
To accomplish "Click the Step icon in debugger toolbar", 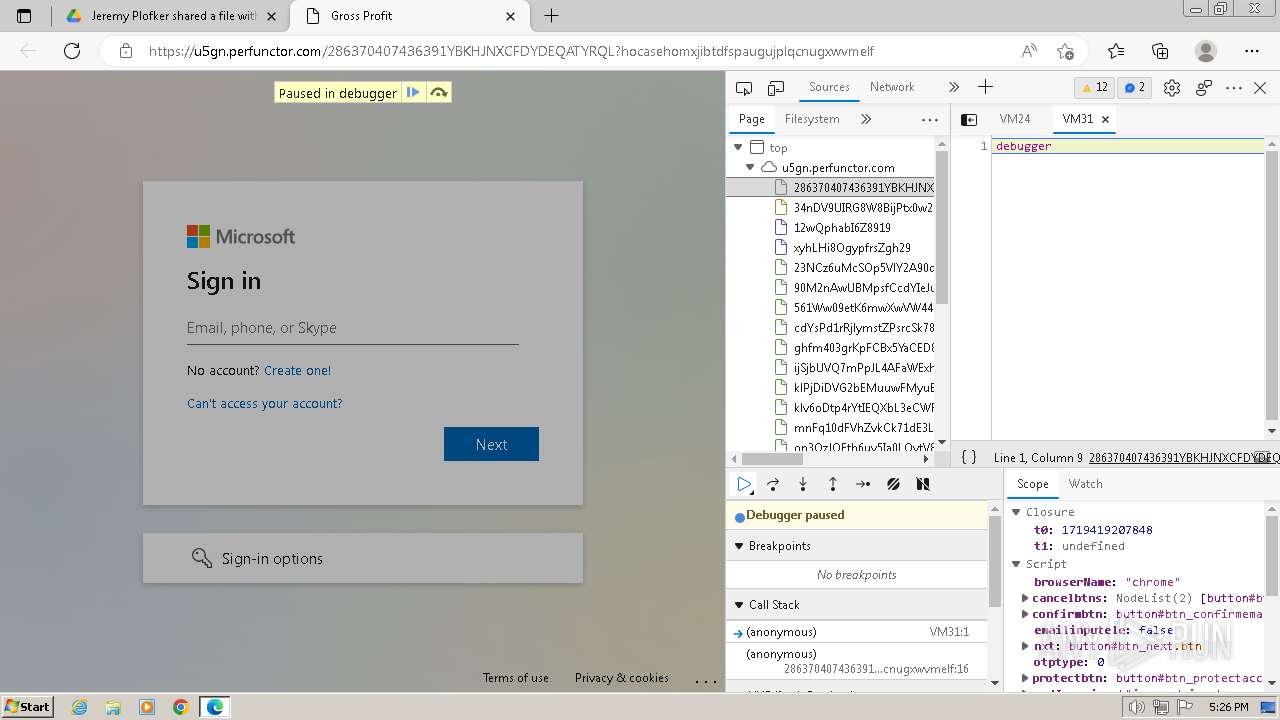I will (x=863, y=484).
